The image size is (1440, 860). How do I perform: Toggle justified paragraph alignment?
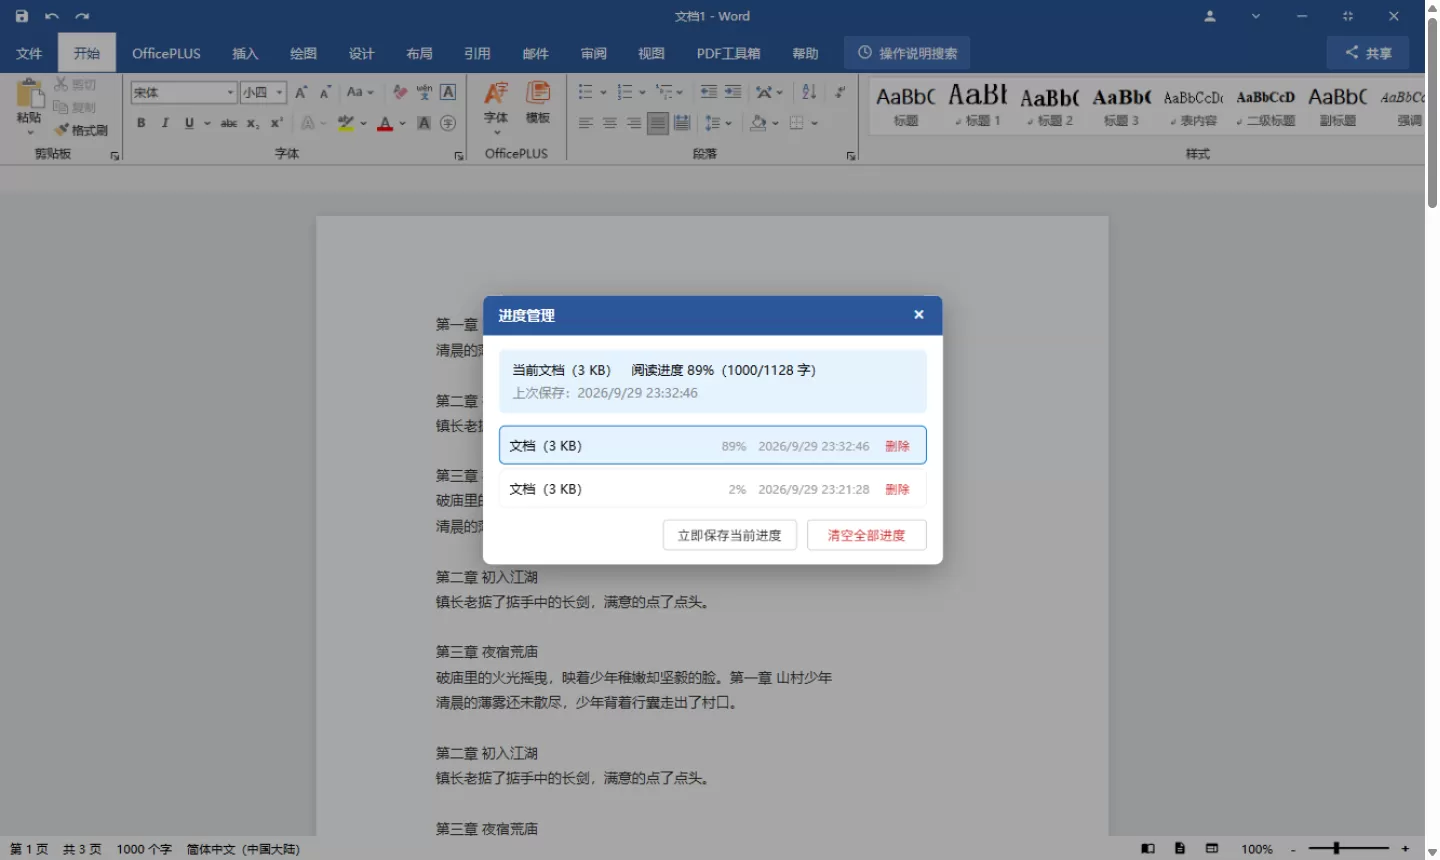point(658,123)
